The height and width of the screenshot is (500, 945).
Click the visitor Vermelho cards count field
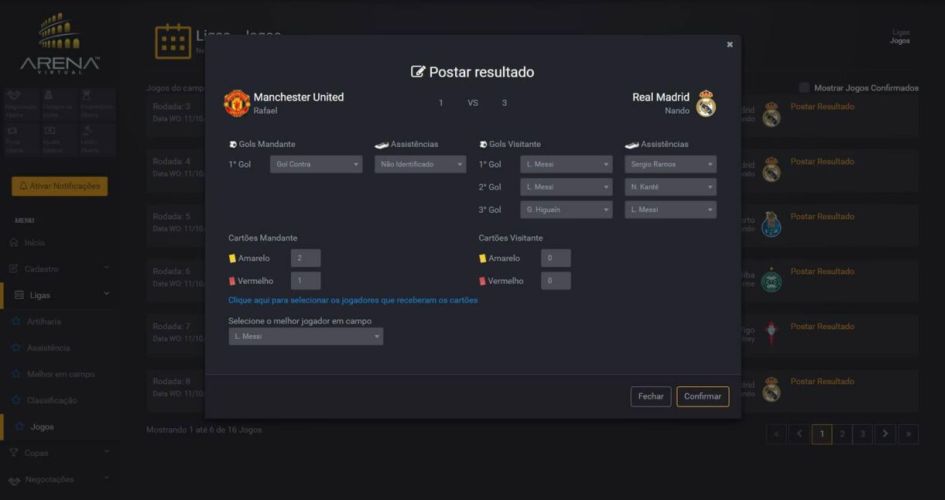pos(556,281)
